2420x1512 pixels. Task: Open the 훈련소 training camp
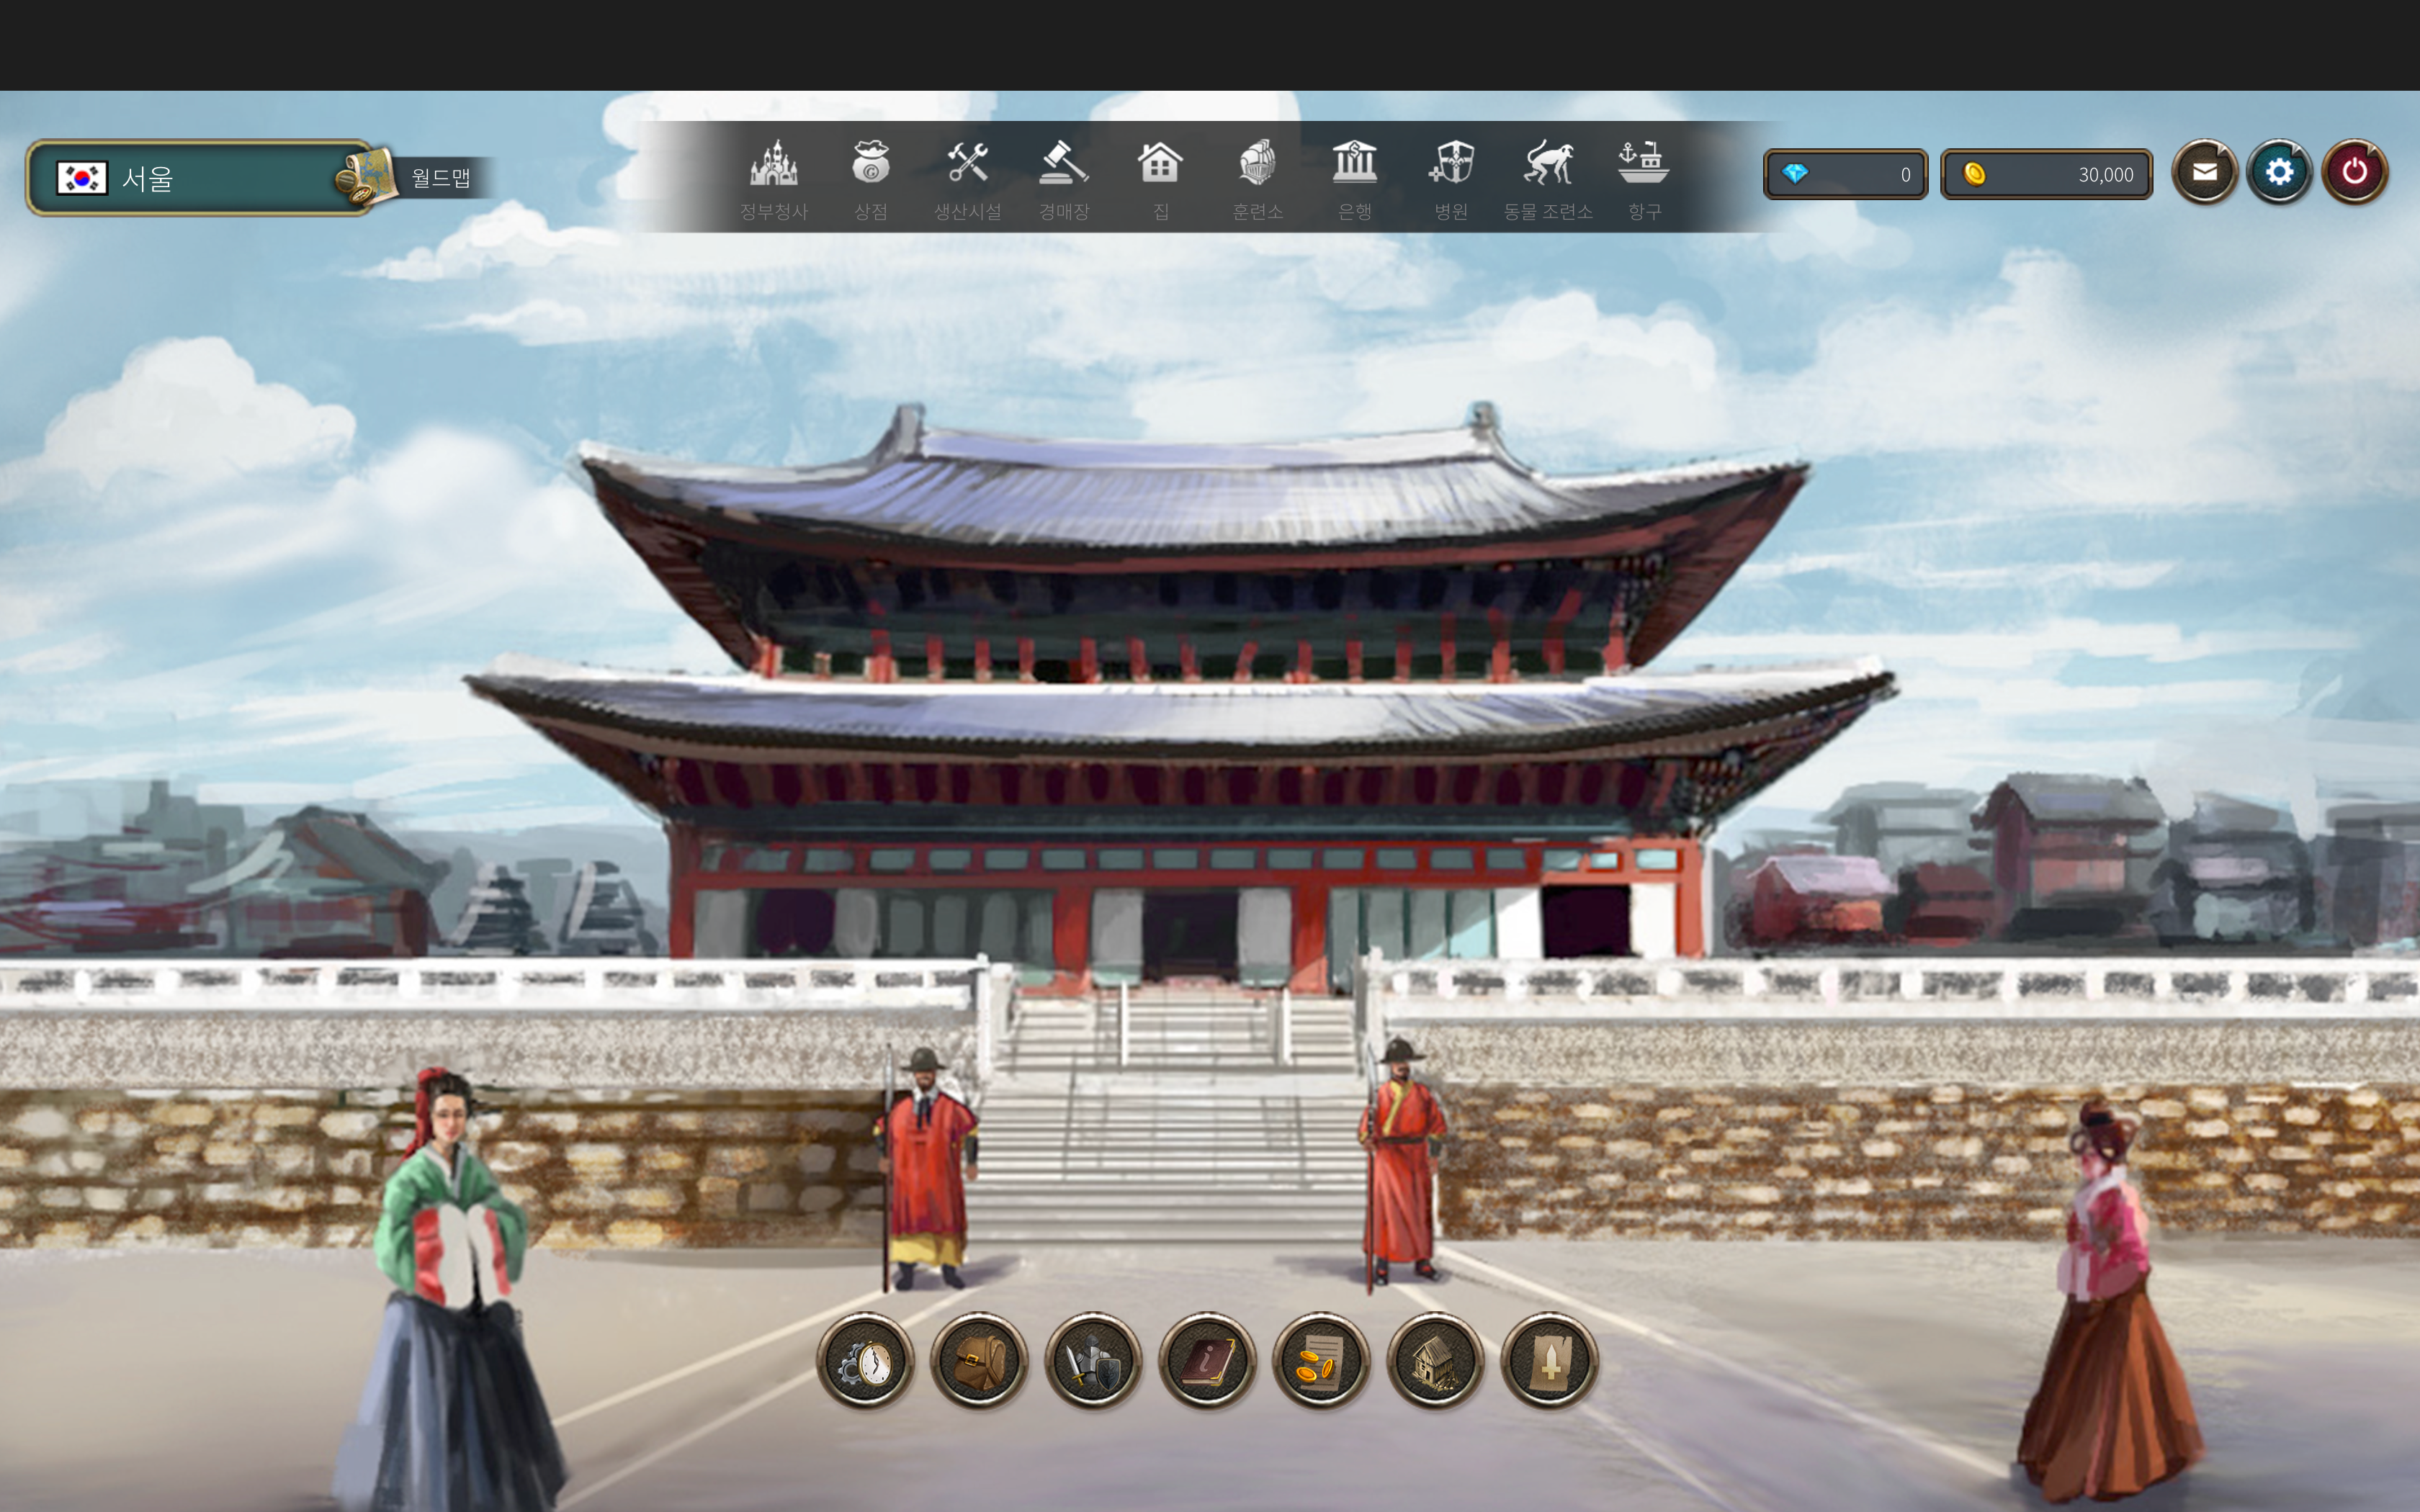pos(1257,180)
